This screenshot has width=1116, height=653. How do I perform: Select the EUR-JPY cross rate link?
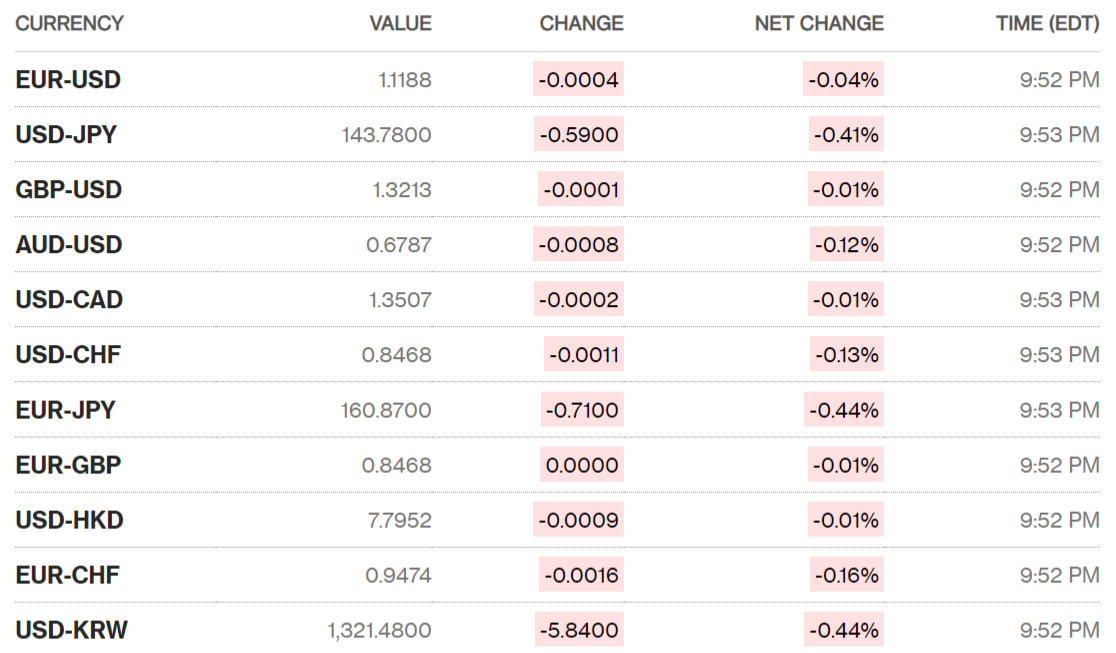pos(65,410)
